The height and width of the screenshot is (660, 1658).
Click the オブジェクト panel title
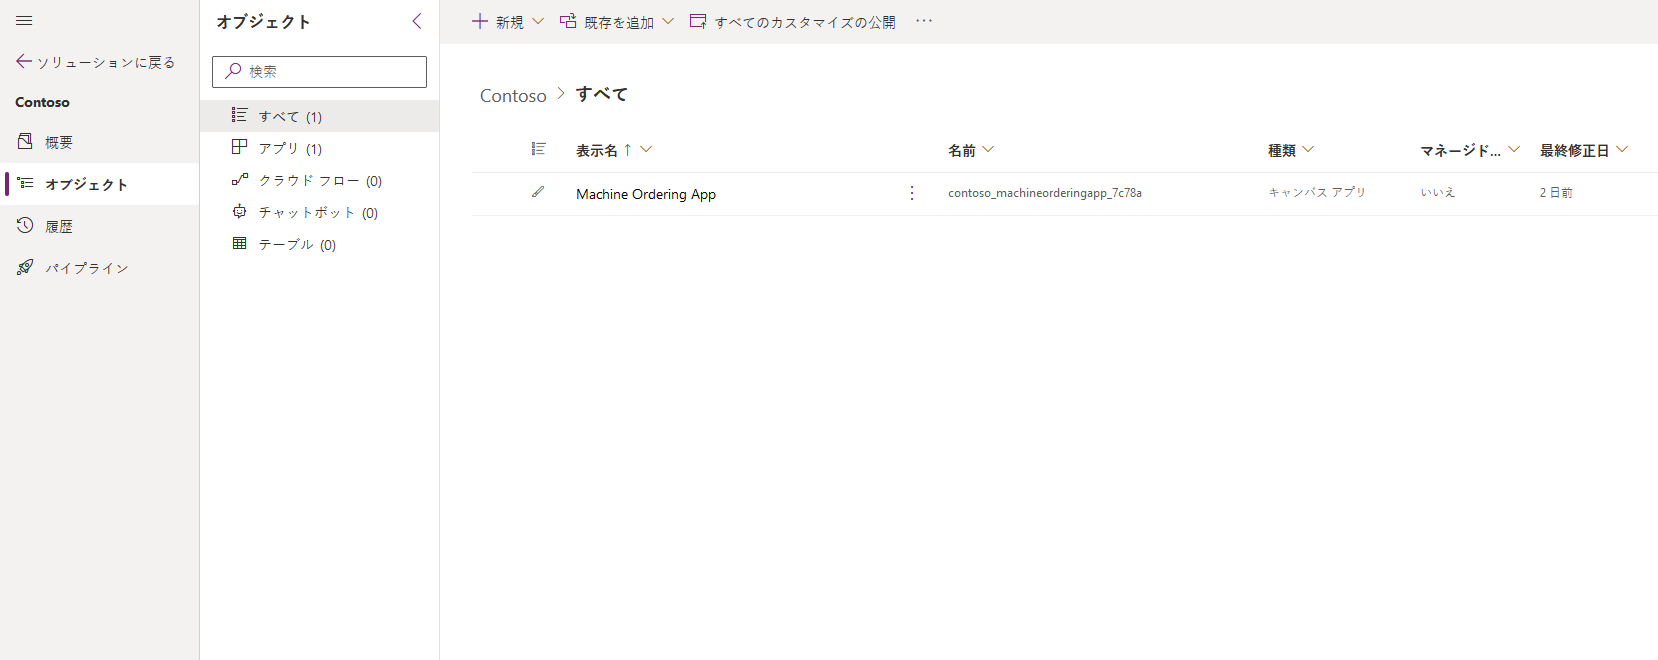(263, 21)
